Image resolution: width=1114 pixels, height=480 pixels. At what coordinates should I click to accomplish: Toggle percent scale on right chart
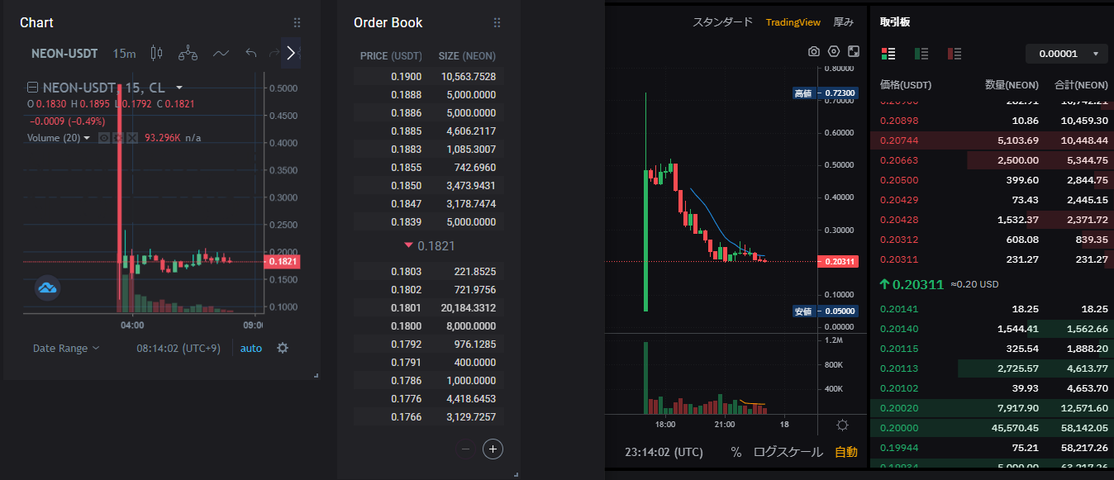tap(736, 452)
